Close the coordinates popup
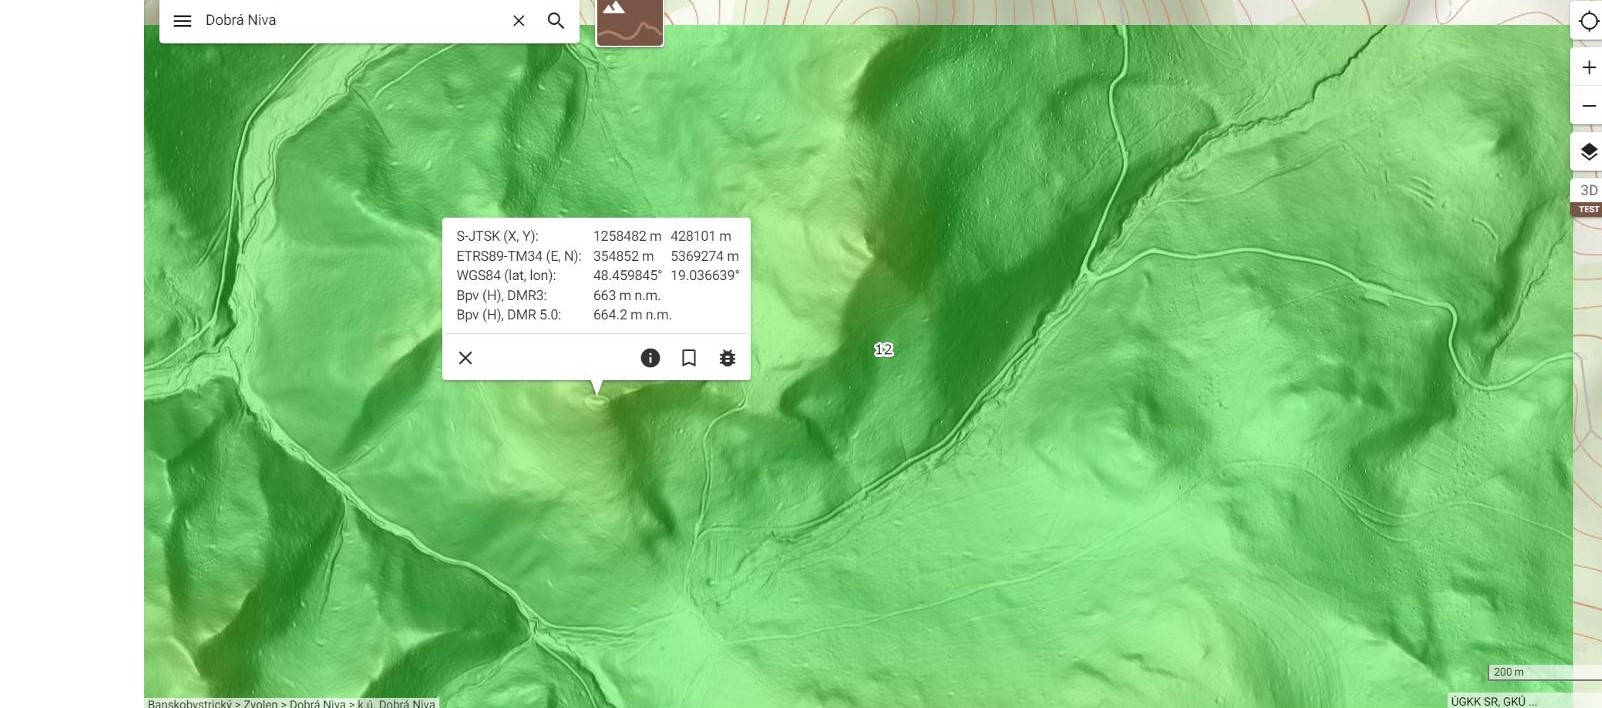 coord(465,358)
